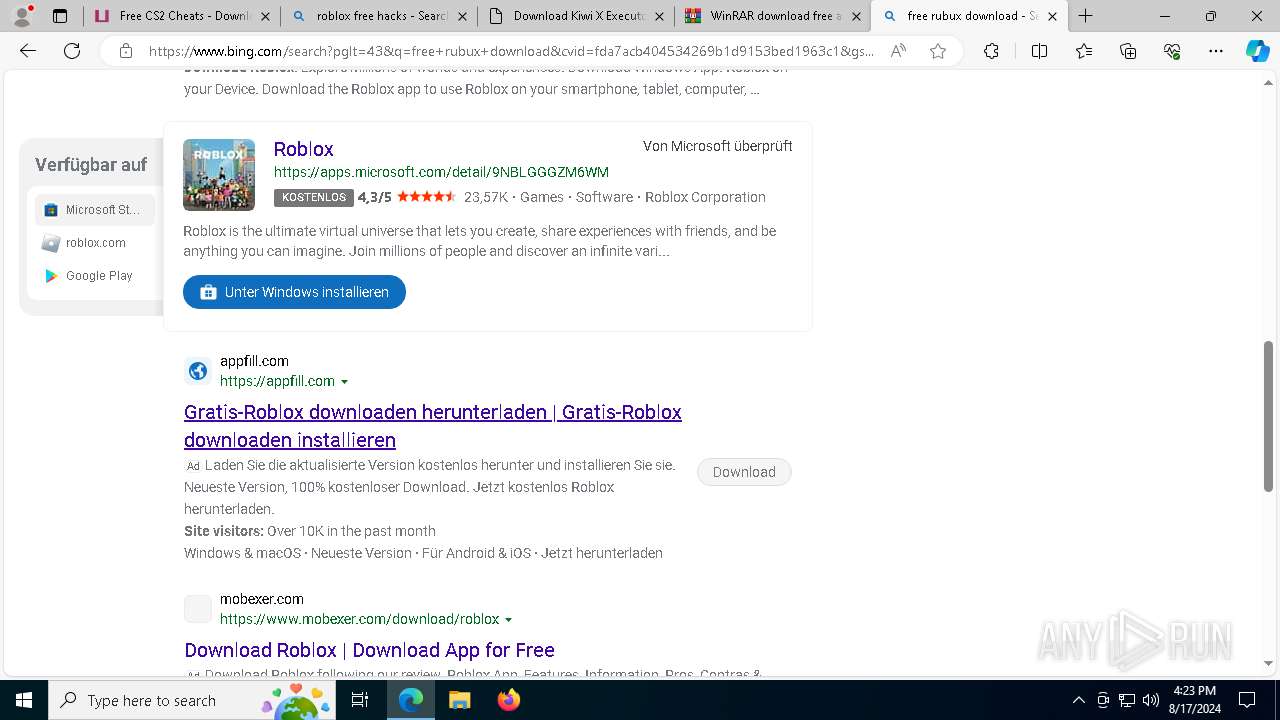Open the mobexer.com/download/roblox URL link

[x=359, y=619]
